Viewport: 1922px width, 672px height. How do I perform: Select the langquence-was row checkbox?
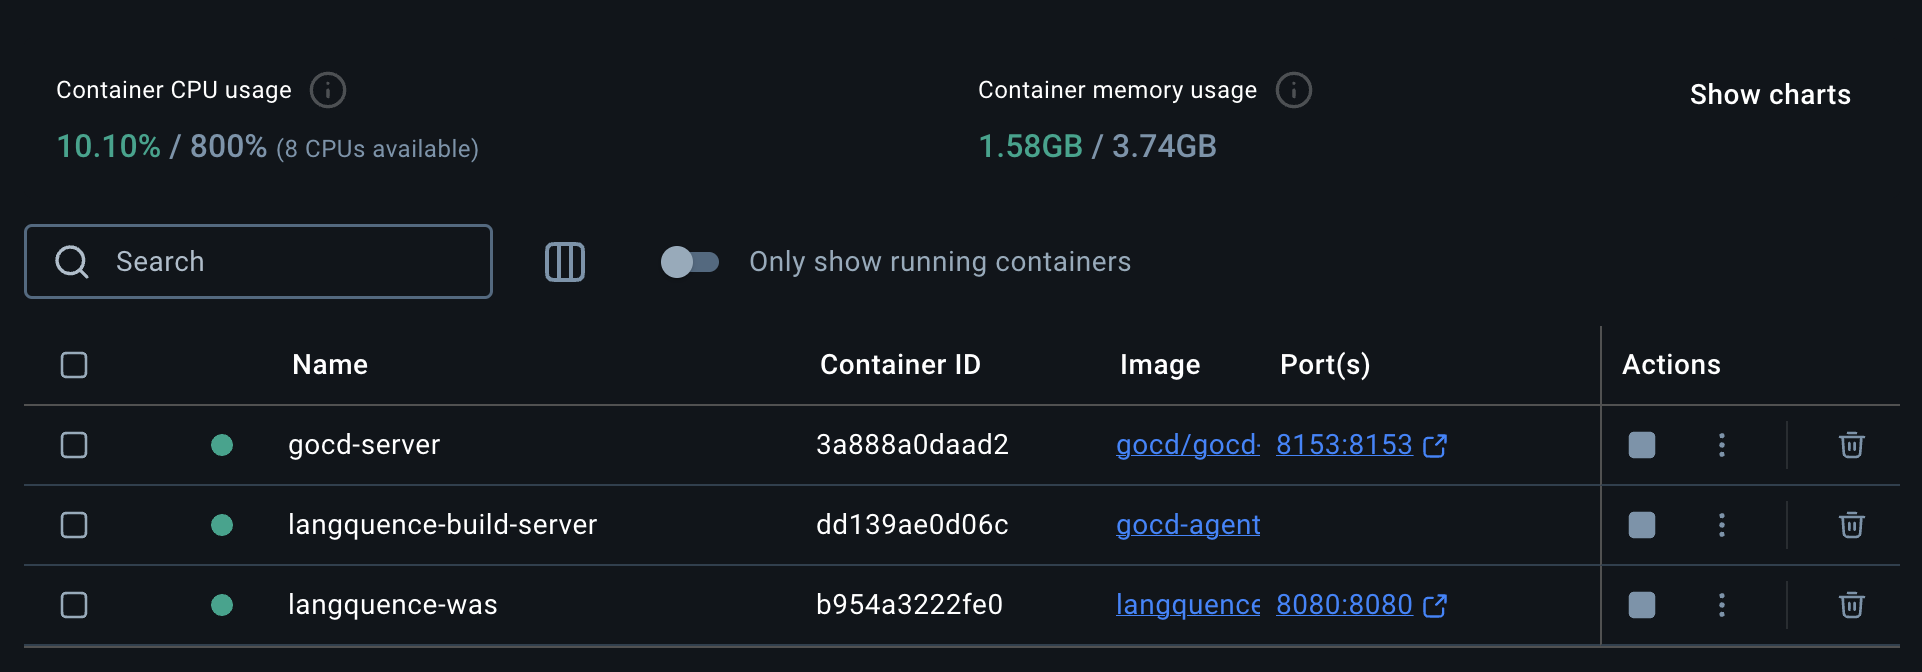pos(74,605)
